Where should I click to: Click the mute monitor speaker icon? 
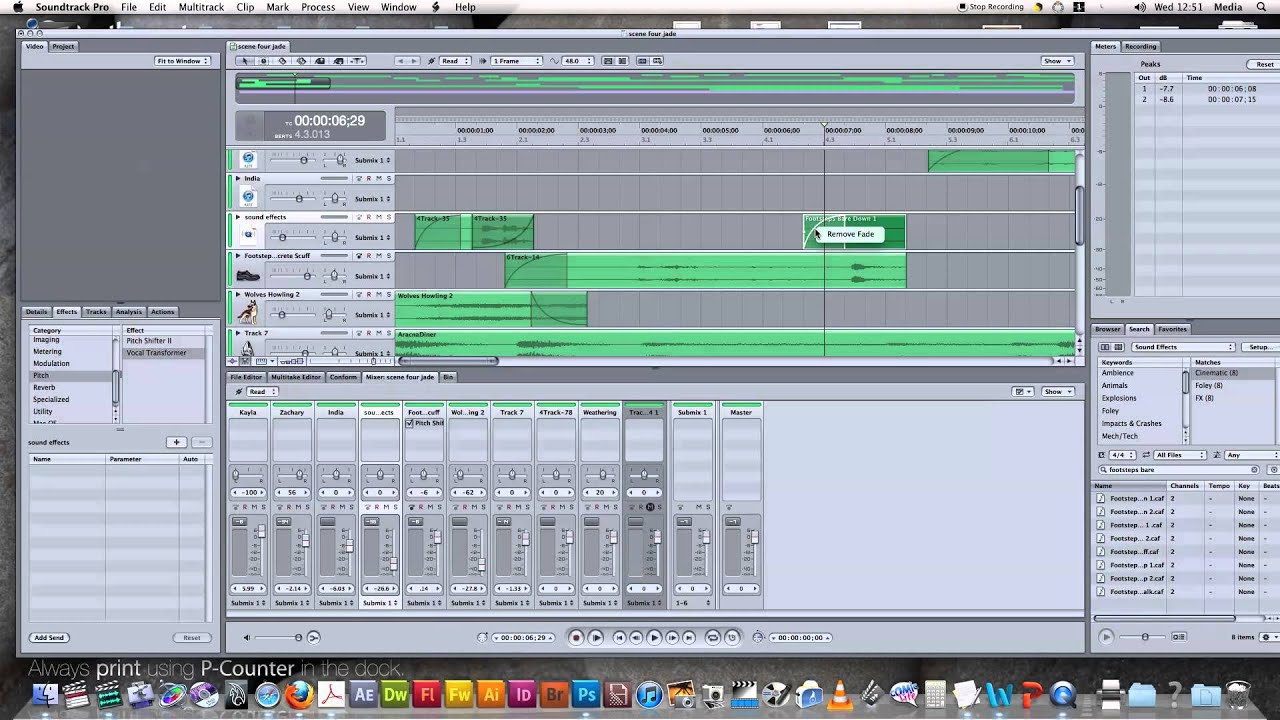247,637
